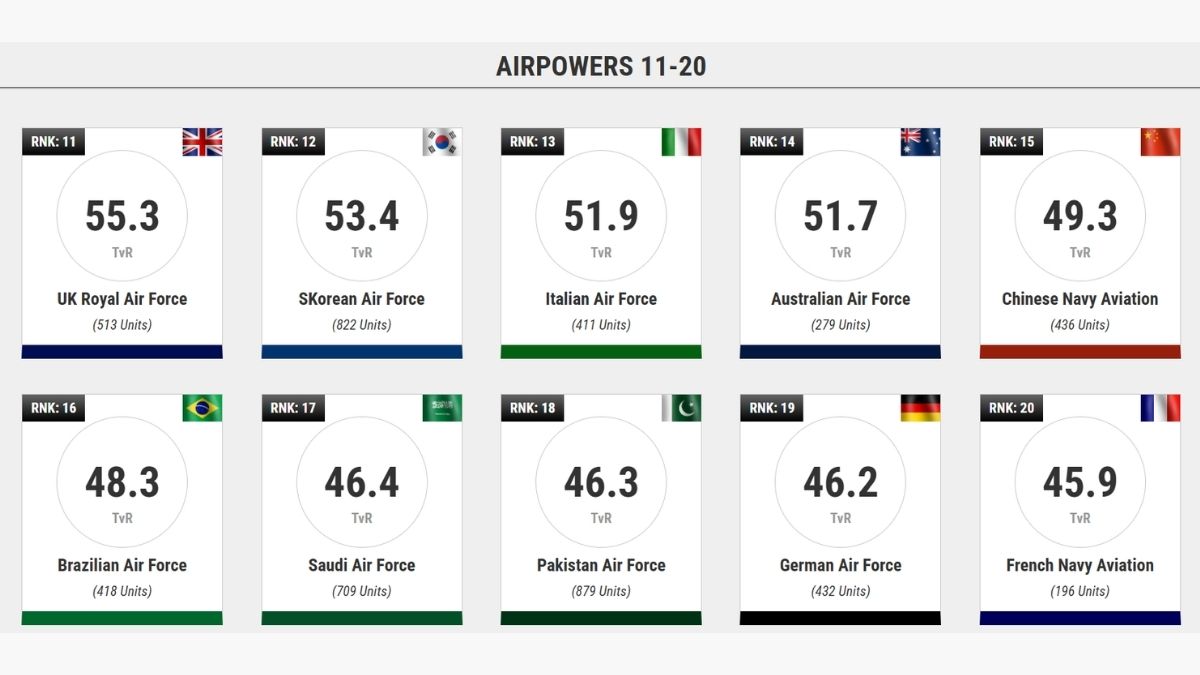This screenshot has width=1200, height=675.
Task: Open the SKorean Air Force link
Action: tap(362, 299)
